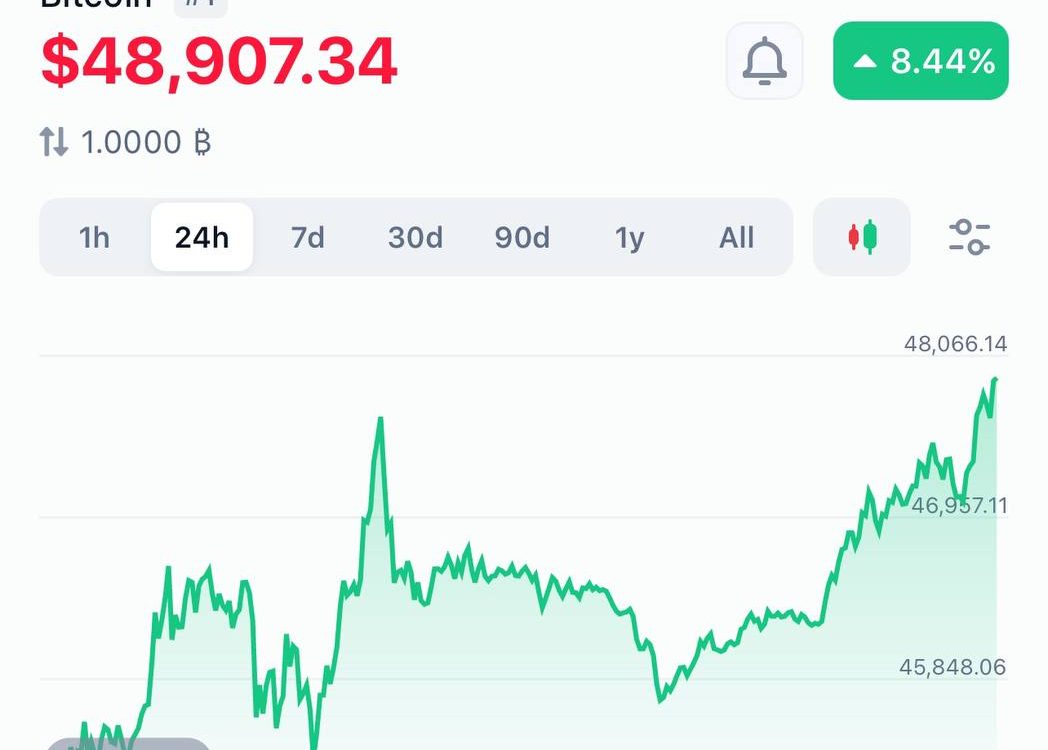Toggle the 8.44% change badge
The height and width of the screenshot is (750, 1048).
click(920, 61)
